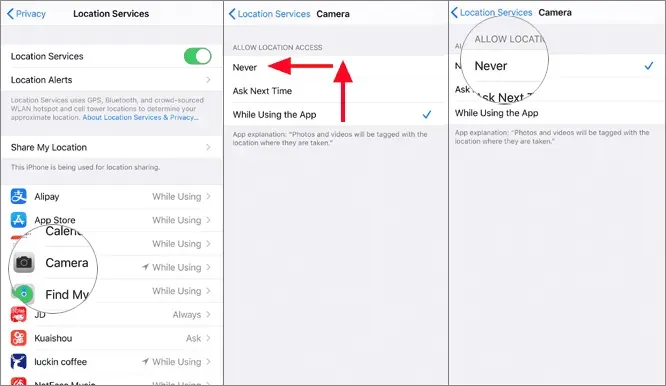This screenshot has height=386, width=666.
Task: Tap the Camera title in right screen
Action: tap(555, 12)
